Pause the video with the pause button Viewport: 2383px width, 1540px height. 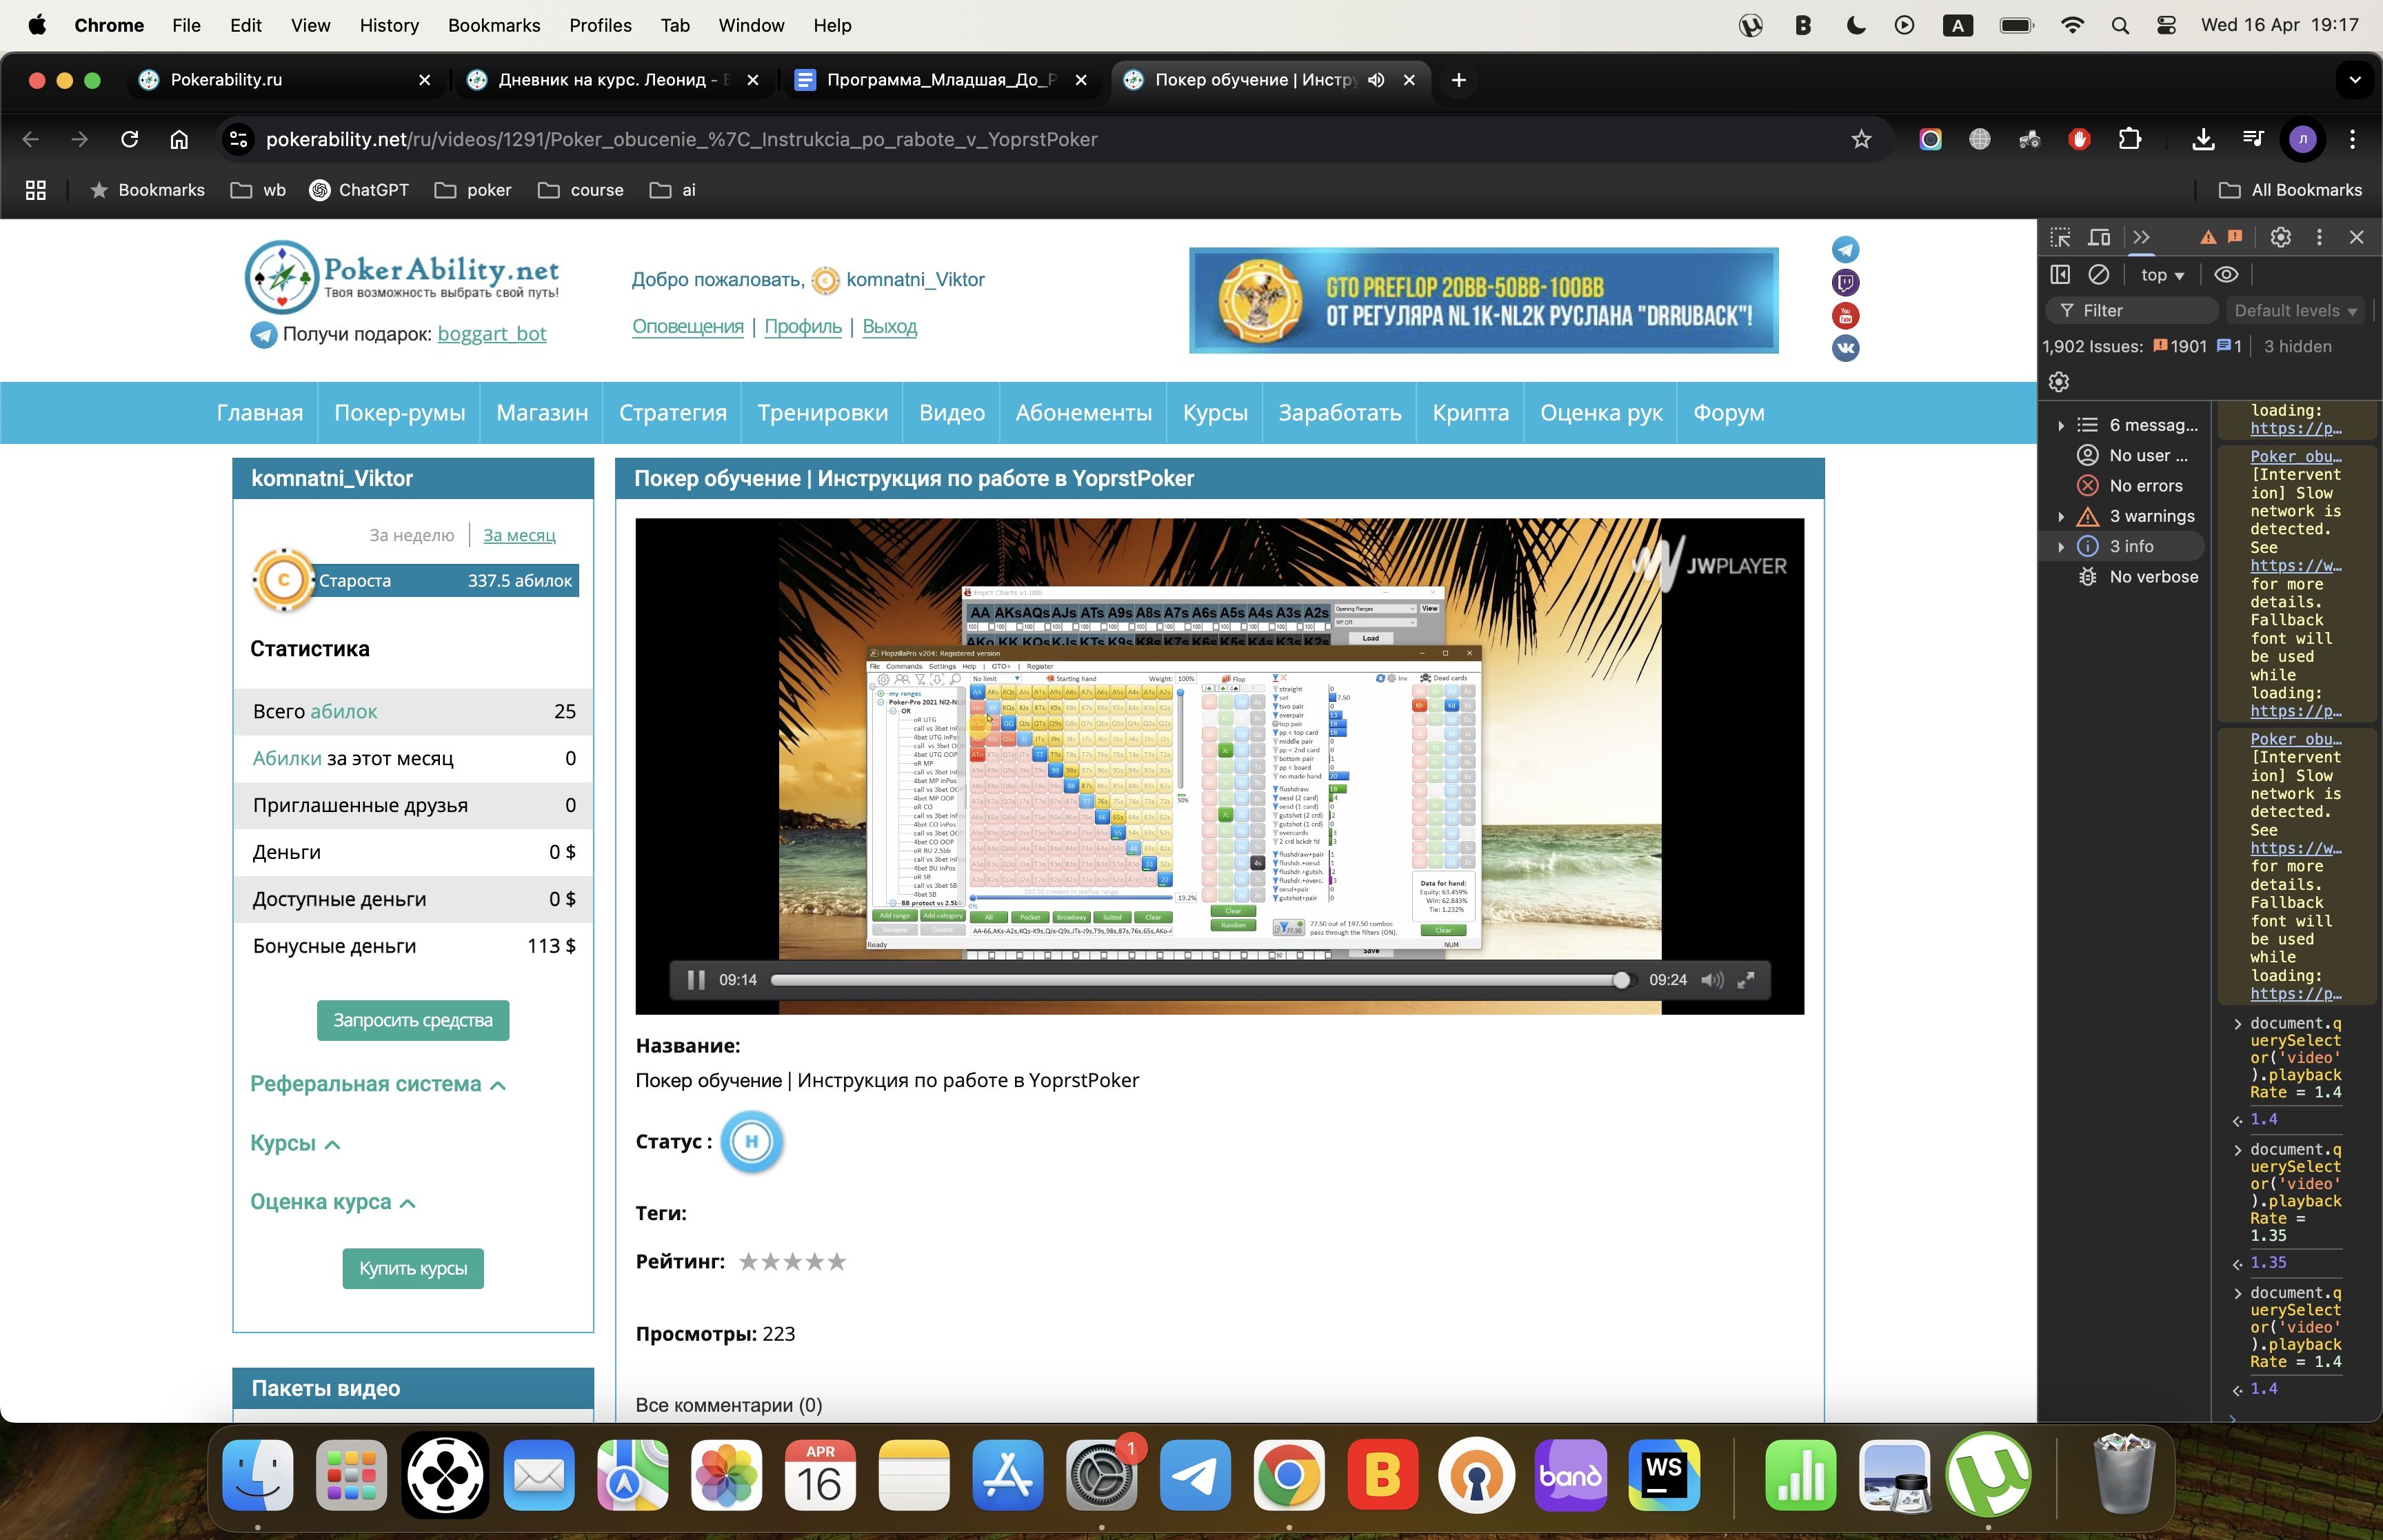pos(696,980)
